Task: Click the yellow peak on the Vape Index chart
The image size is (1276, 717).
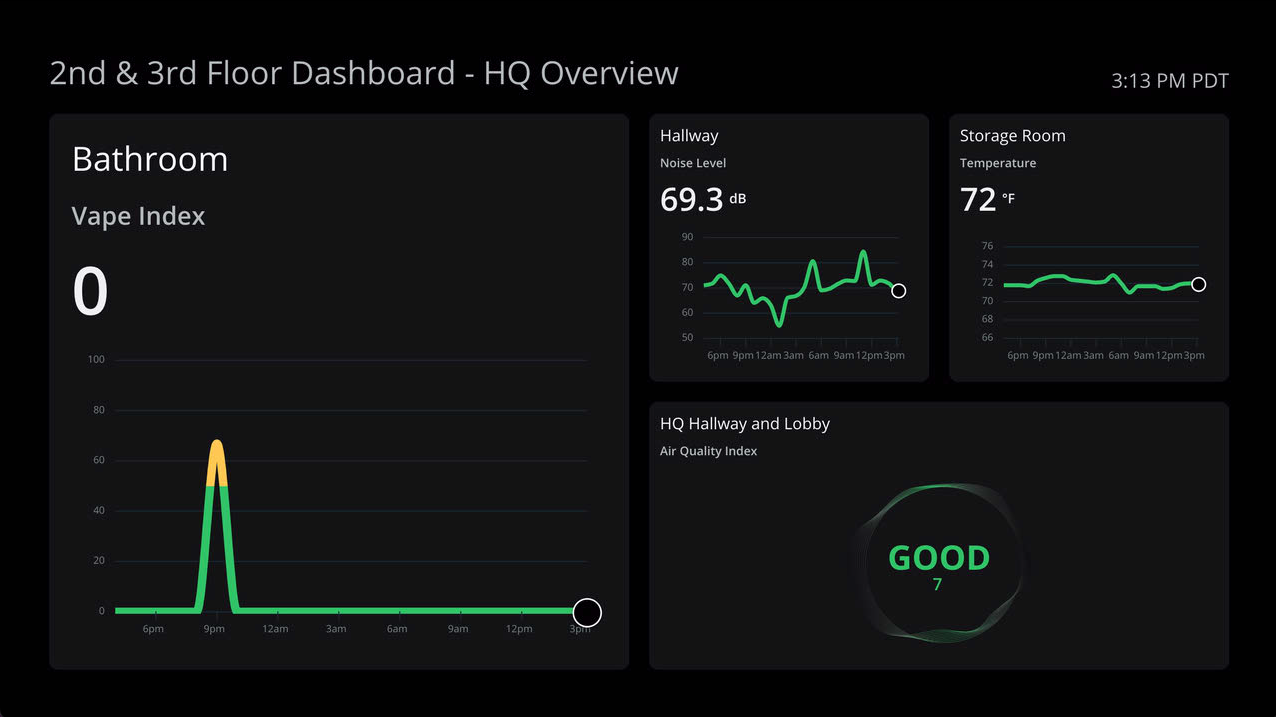Action: click(x=216, y=457)
